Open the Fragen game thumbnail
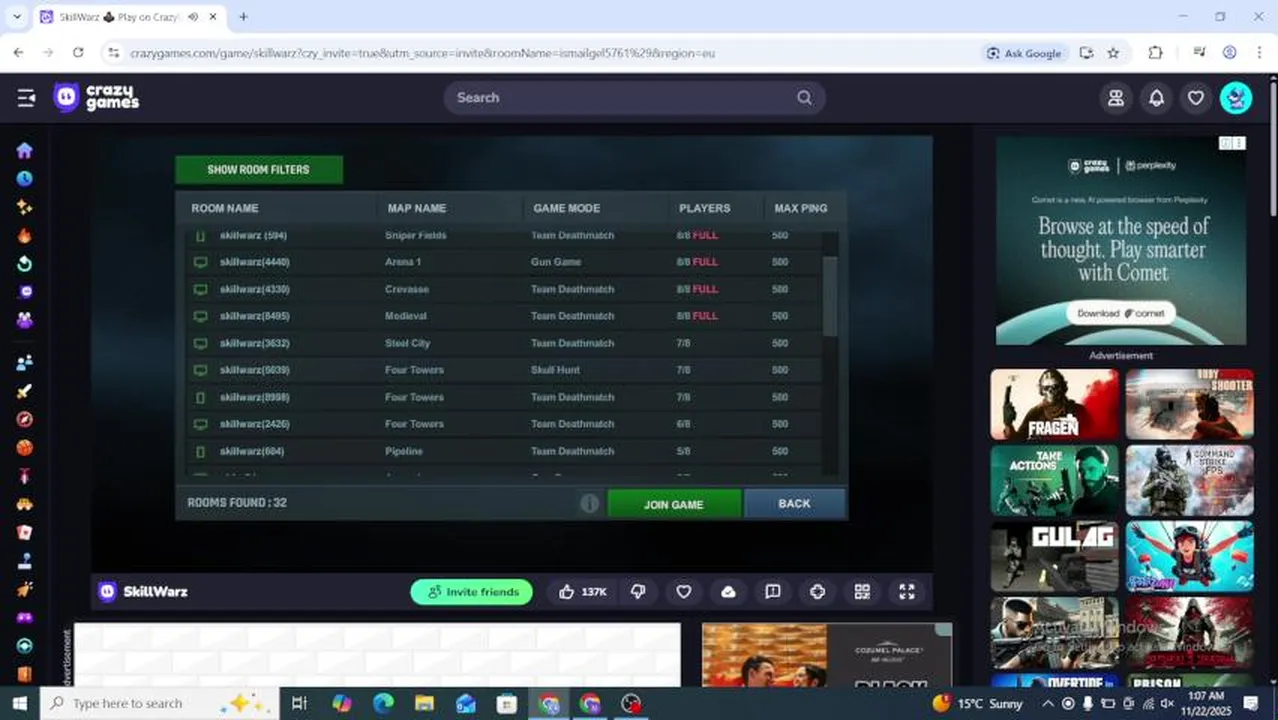The width and height of the screenshot is (1278, 720). coord(1055,404)
